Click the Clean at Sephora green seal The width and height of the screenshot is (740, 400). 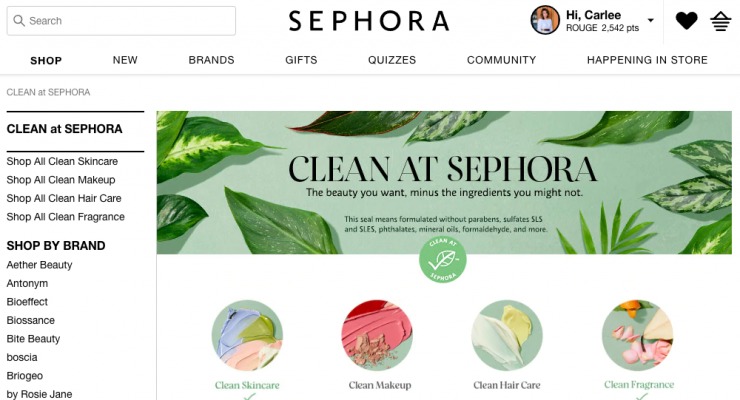tap(443, 259)
